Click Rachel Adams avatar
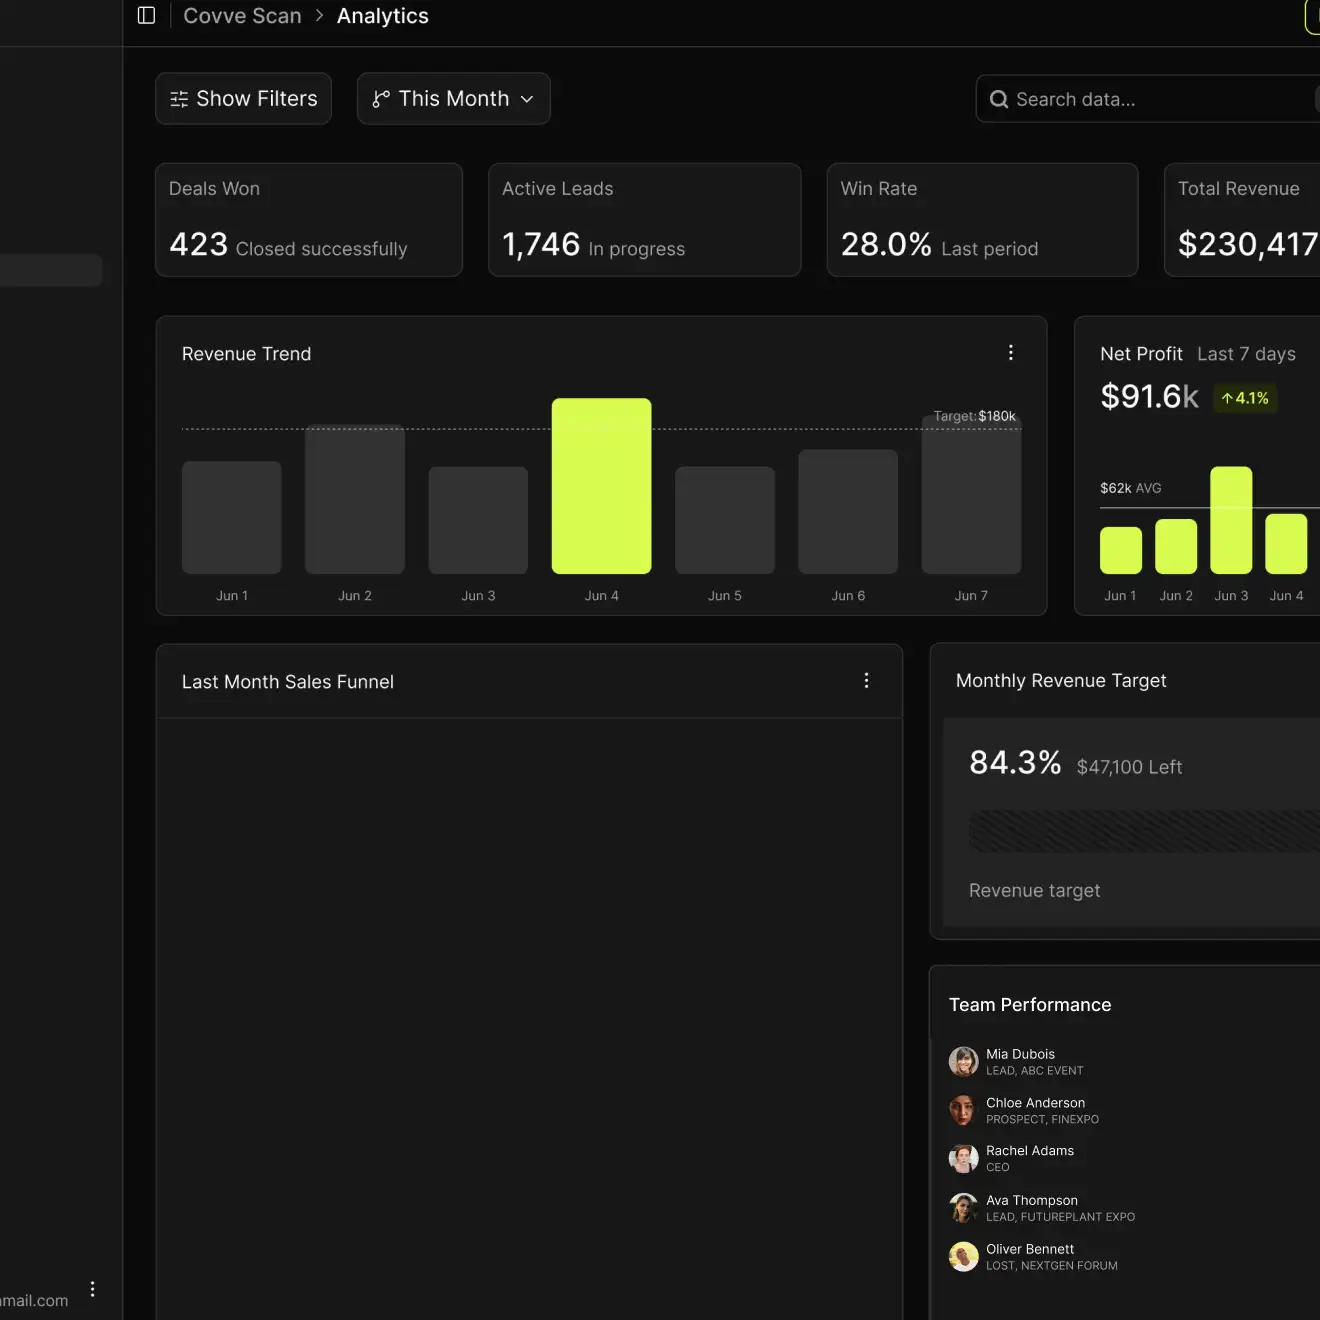The height and width of the screenshot is (1320, 1320). pyautogui.click(x=964, y=1159)
